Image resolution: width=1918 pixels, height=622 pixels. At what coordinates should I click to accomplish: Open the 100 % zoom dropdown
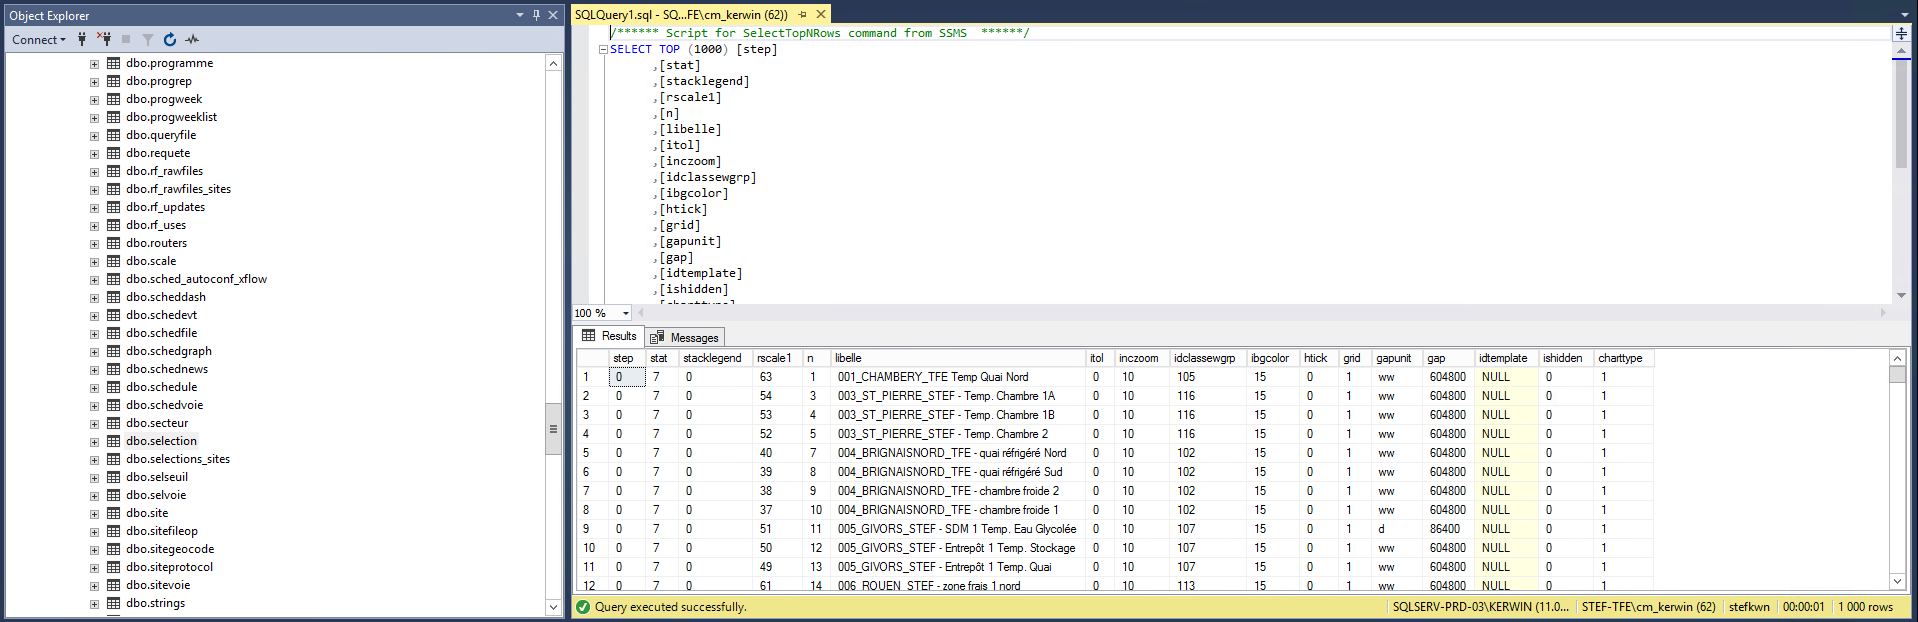(x=626, y=313)
